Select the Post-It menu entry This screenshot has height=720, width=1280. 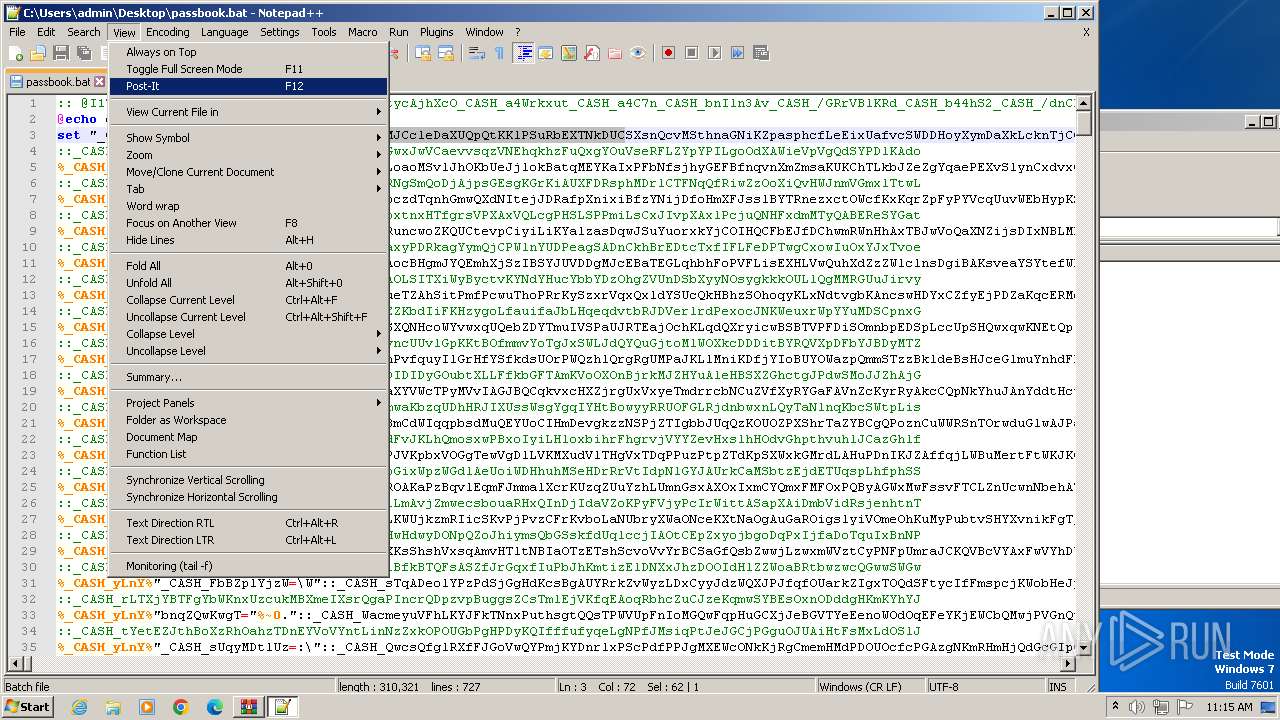143,86
